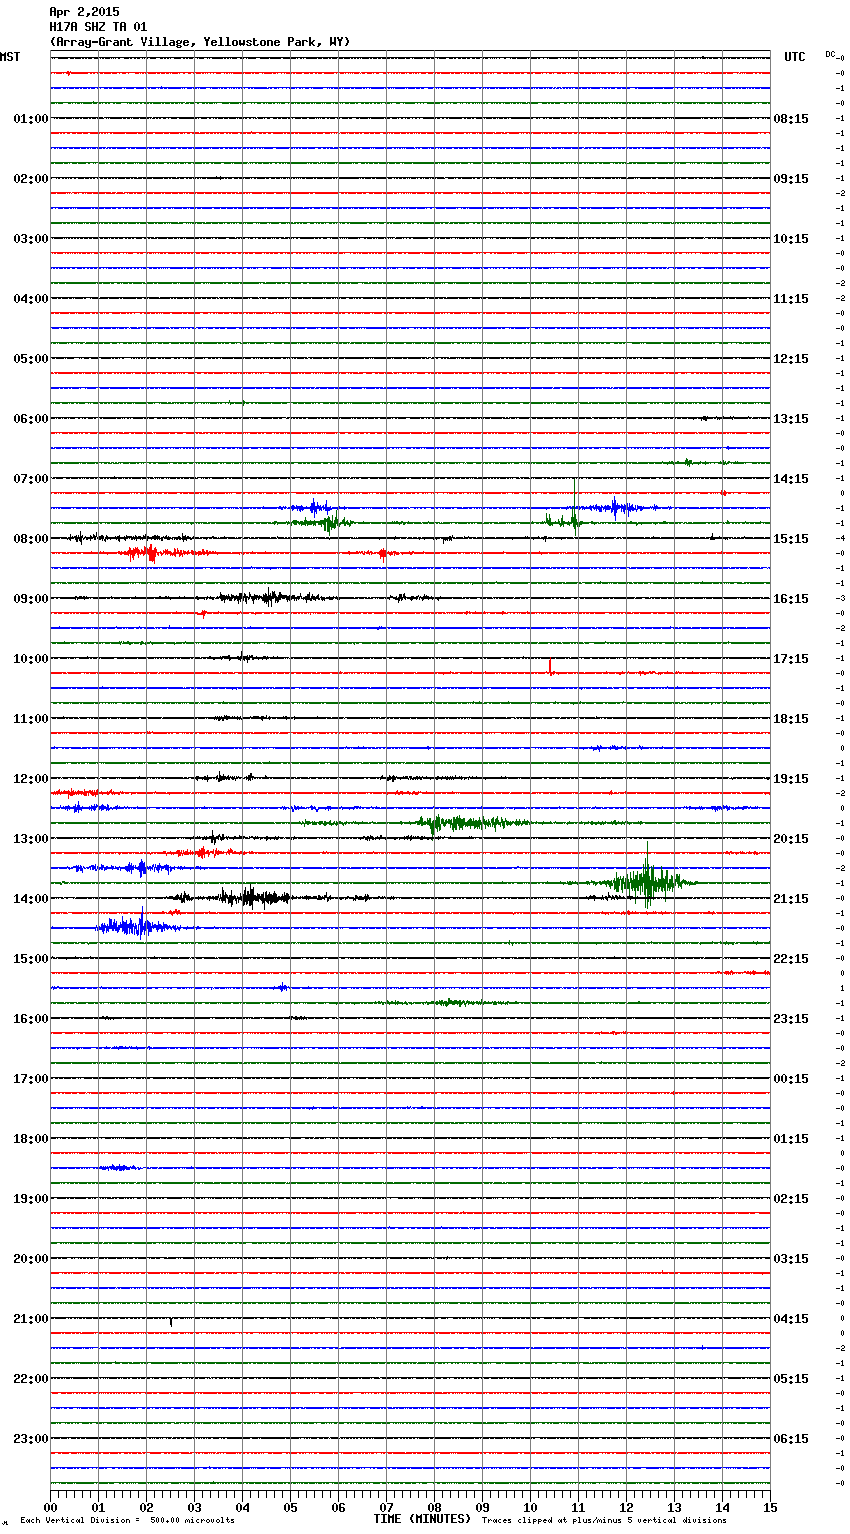850x1534 pixels.
Task: Click the "DC" offset column header
Action: coord(830,54)
